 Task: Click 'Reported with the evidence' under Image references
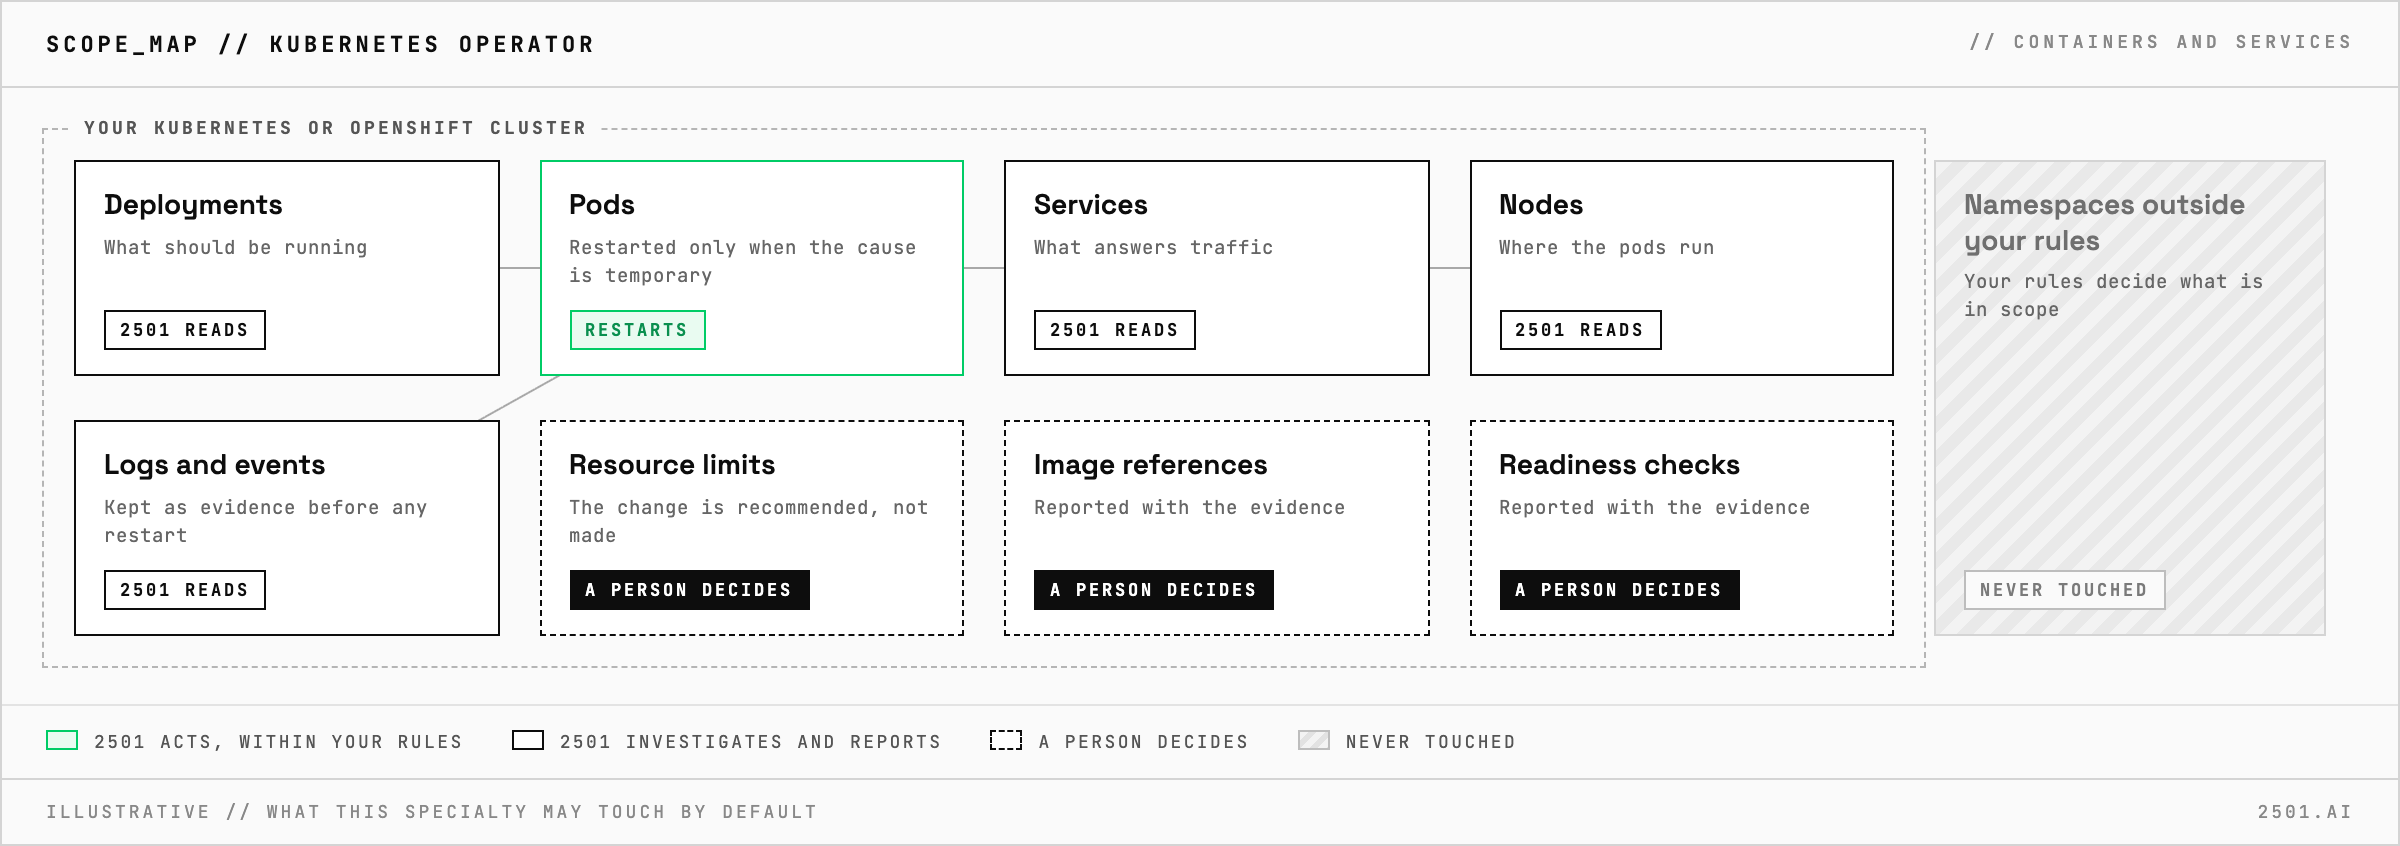1189,507
